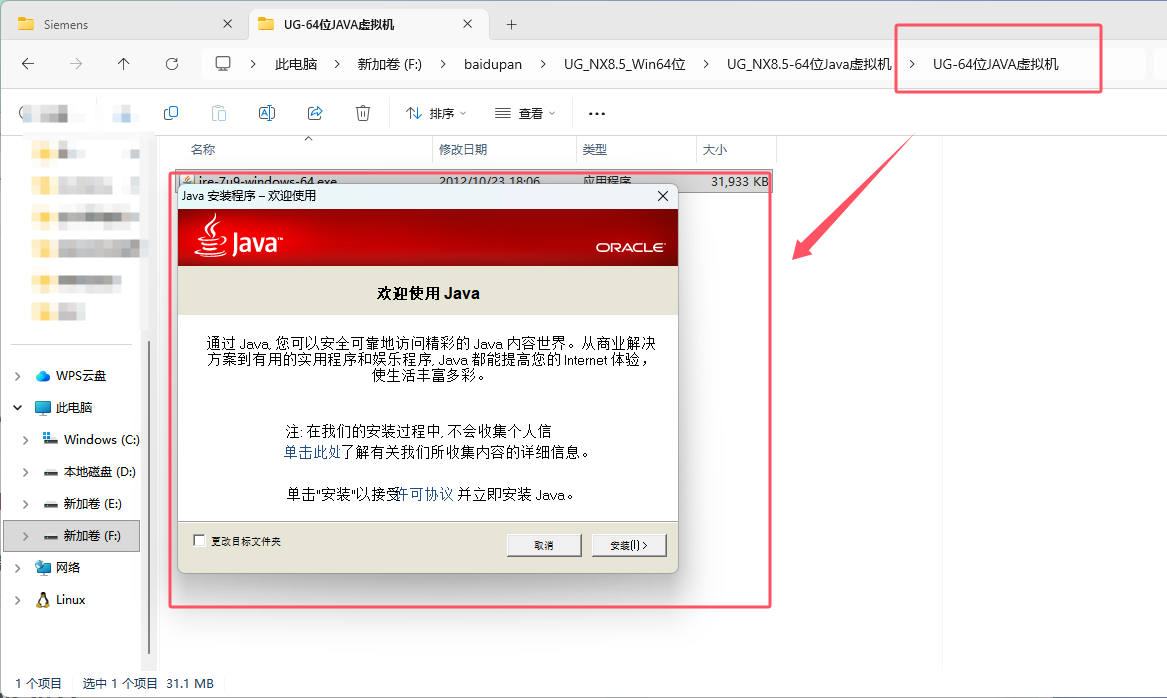Viewport: 1167px width, 698px height.
Task: Select 此电脑 in sidebar
Action: [x=64, y=408]
